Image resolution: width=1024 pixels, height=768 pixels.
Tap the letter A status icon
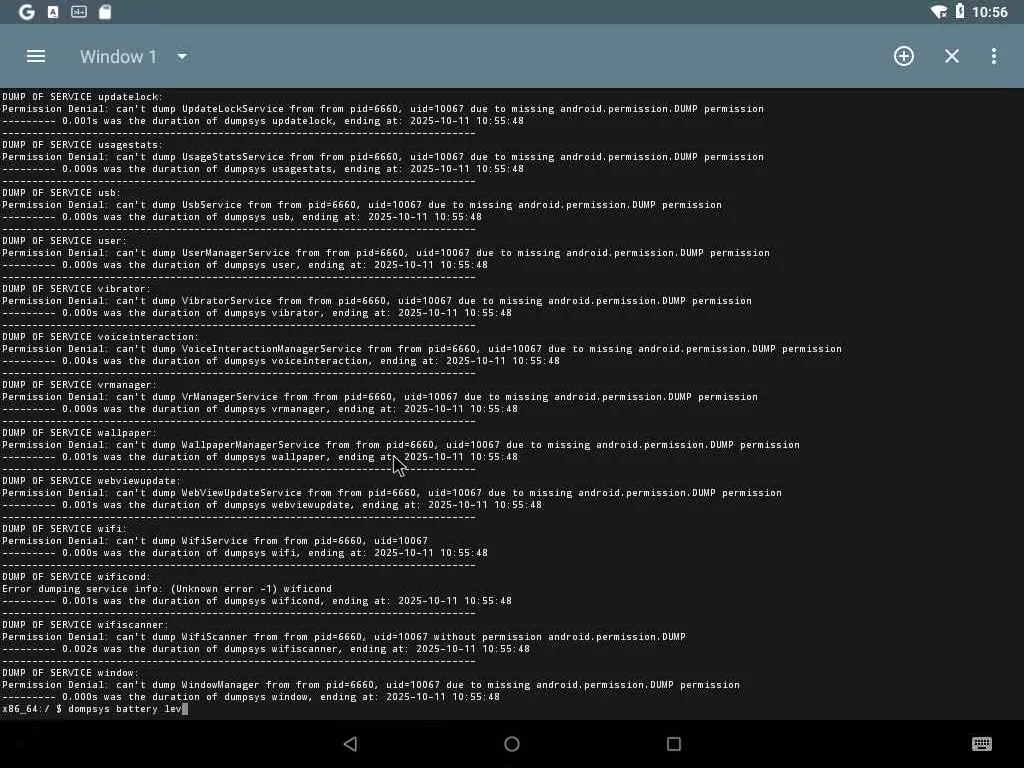(53, 12)
